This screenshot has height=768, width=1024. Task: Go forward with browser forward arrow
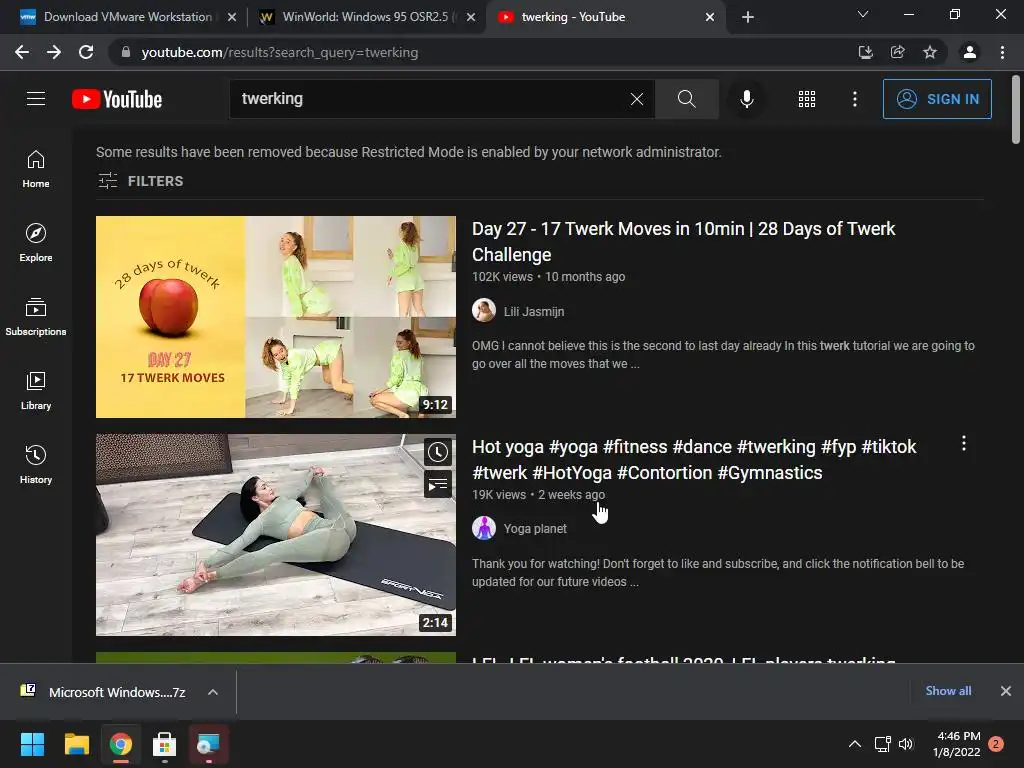point(54,52)
